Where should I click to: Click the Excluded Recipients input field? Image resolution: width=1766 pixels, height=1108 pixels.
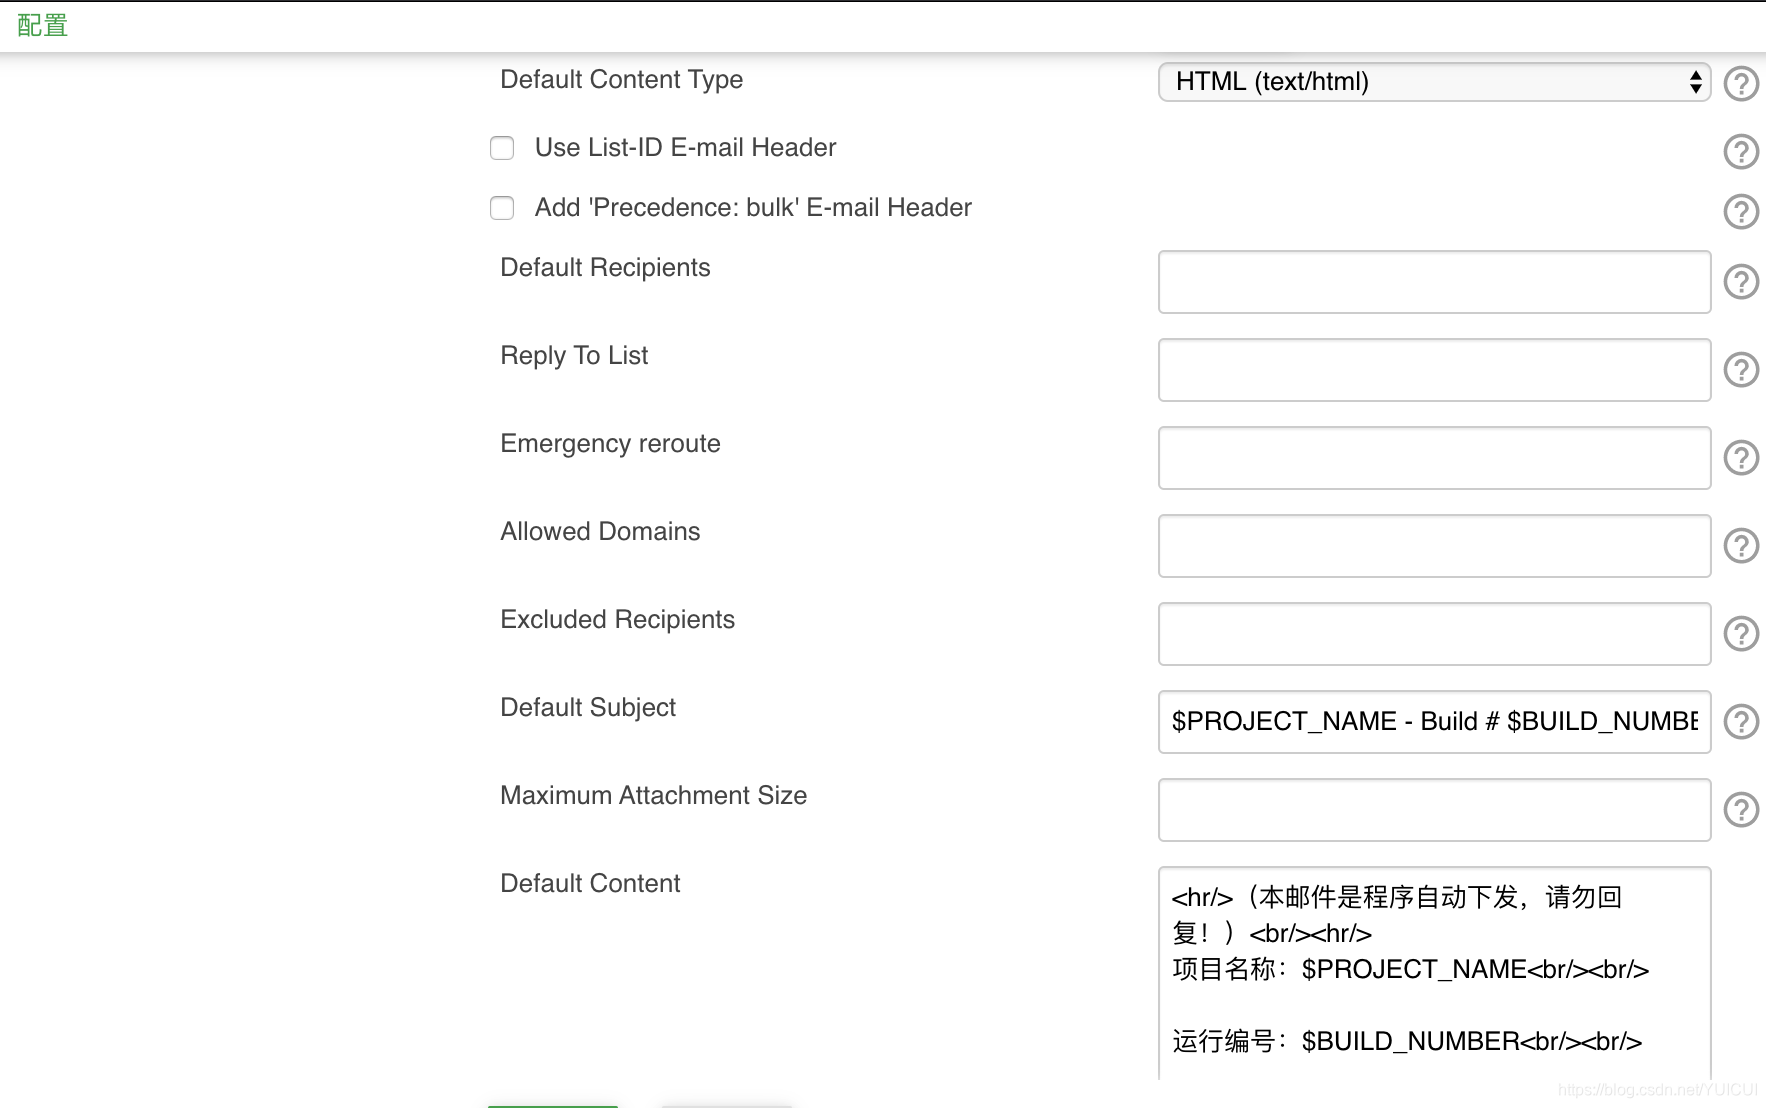click(x=1434, y=634)
